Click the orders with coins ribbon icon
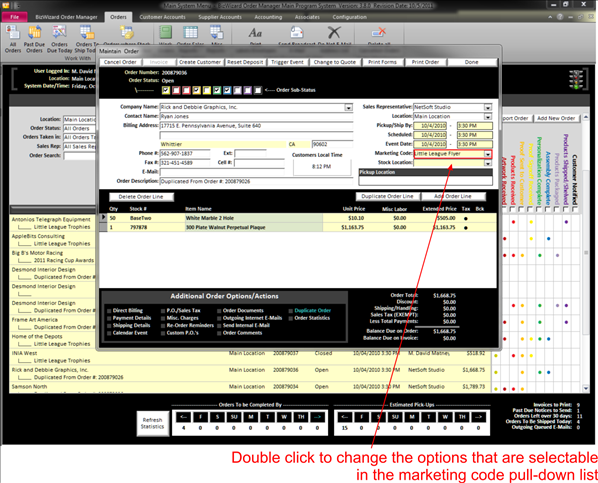Viewport: 598px width, 483px height. click(127, 33)
